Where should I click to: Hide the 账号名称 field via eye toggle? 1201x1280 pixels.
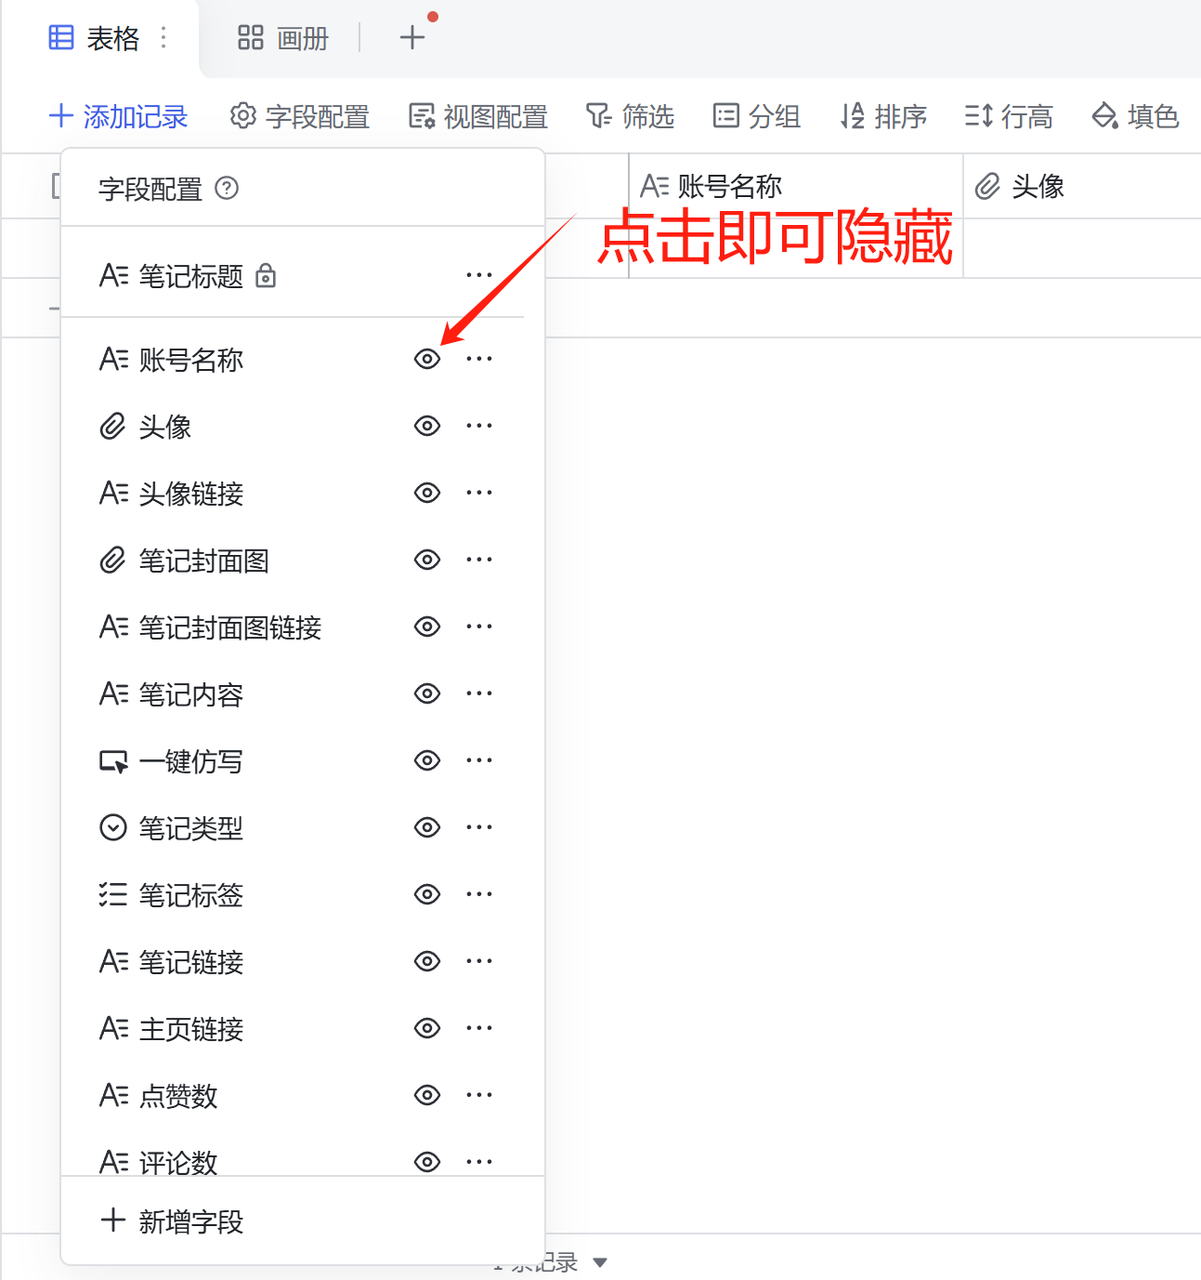point(427,358)
